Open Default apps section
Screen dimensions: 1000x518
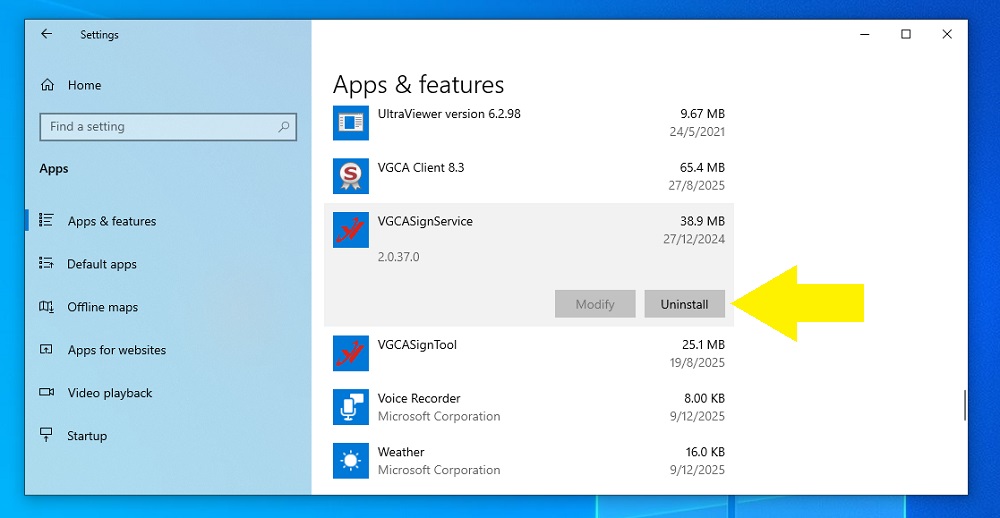click(101, 264)
